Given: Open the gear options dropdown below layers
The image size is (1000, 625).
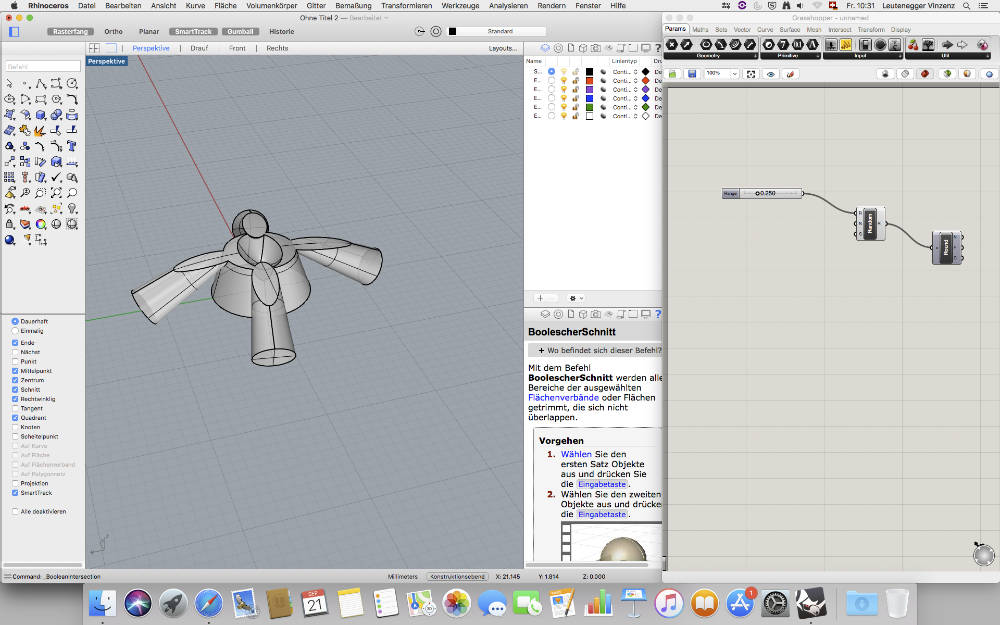Looking at the screenshot, I should [576, 298].
